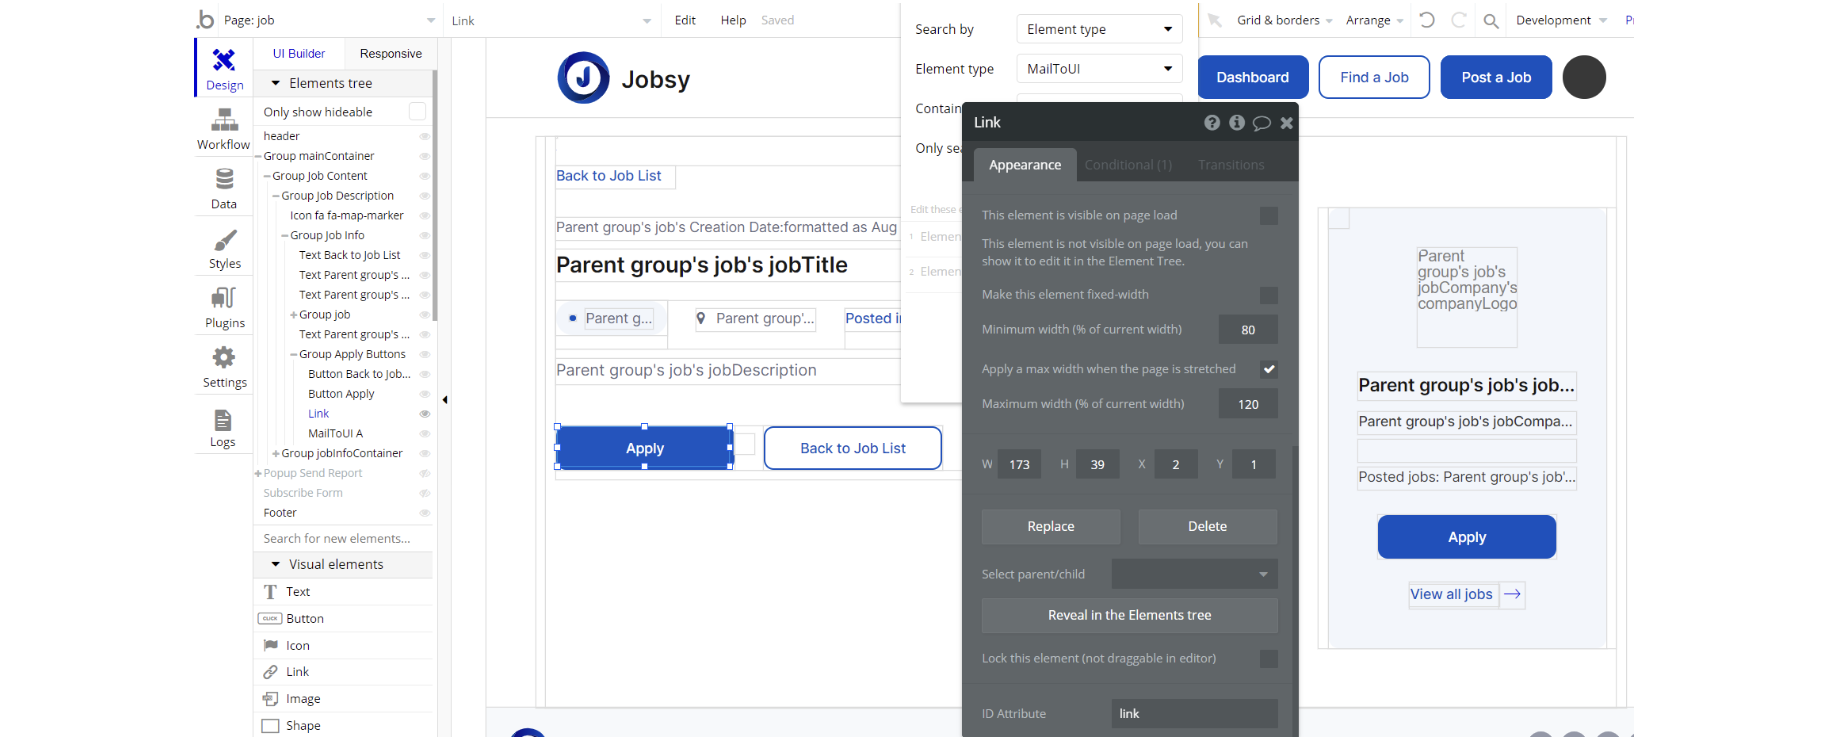Toggle 'Only show hideable' checkbox
The image size is (1830, 744).
417,112
